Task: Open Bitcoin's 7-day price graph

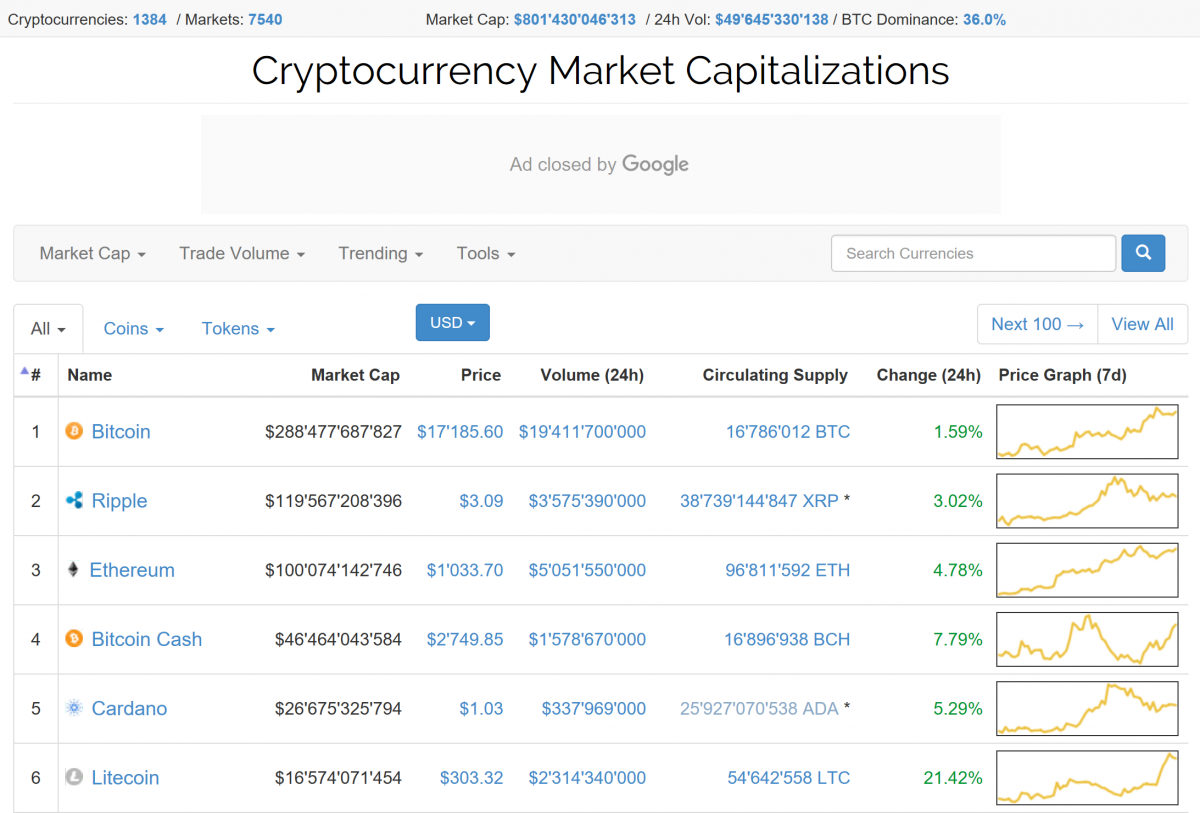Action: (x=1087, y=431)
